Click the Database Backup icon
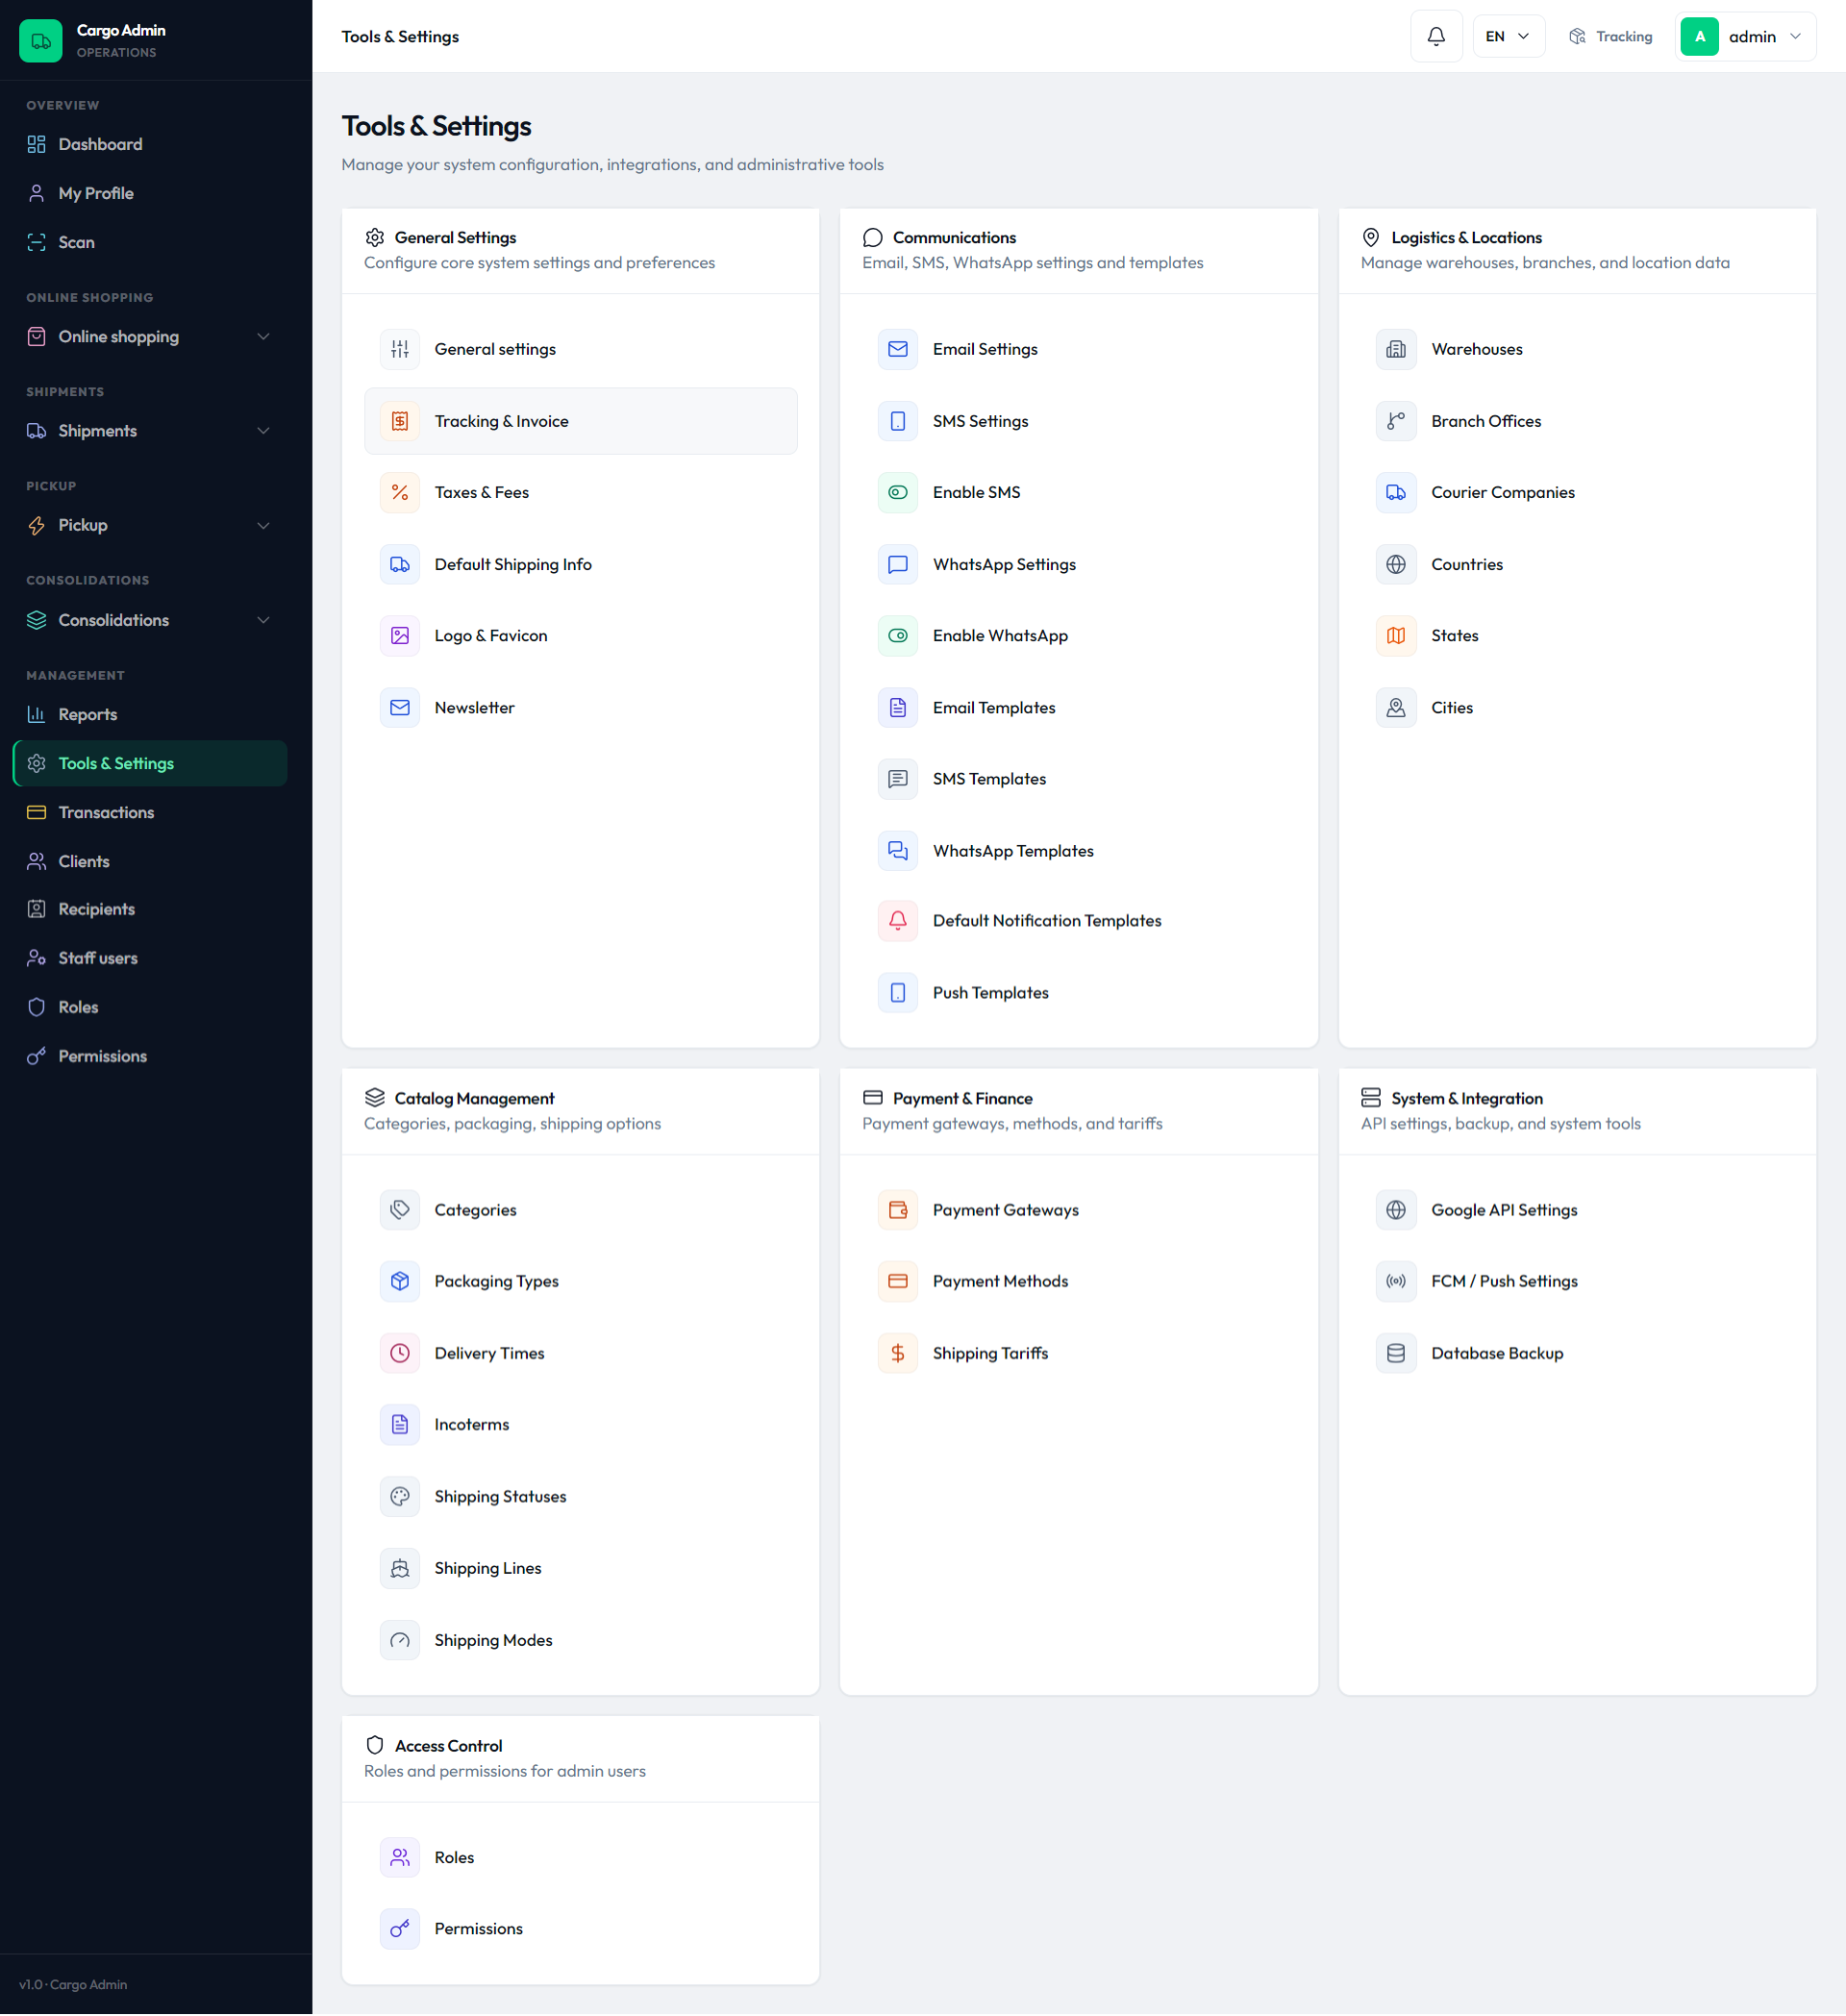The height and width of the screenshot is (2016, 1846). (x=1395, y=1354)
